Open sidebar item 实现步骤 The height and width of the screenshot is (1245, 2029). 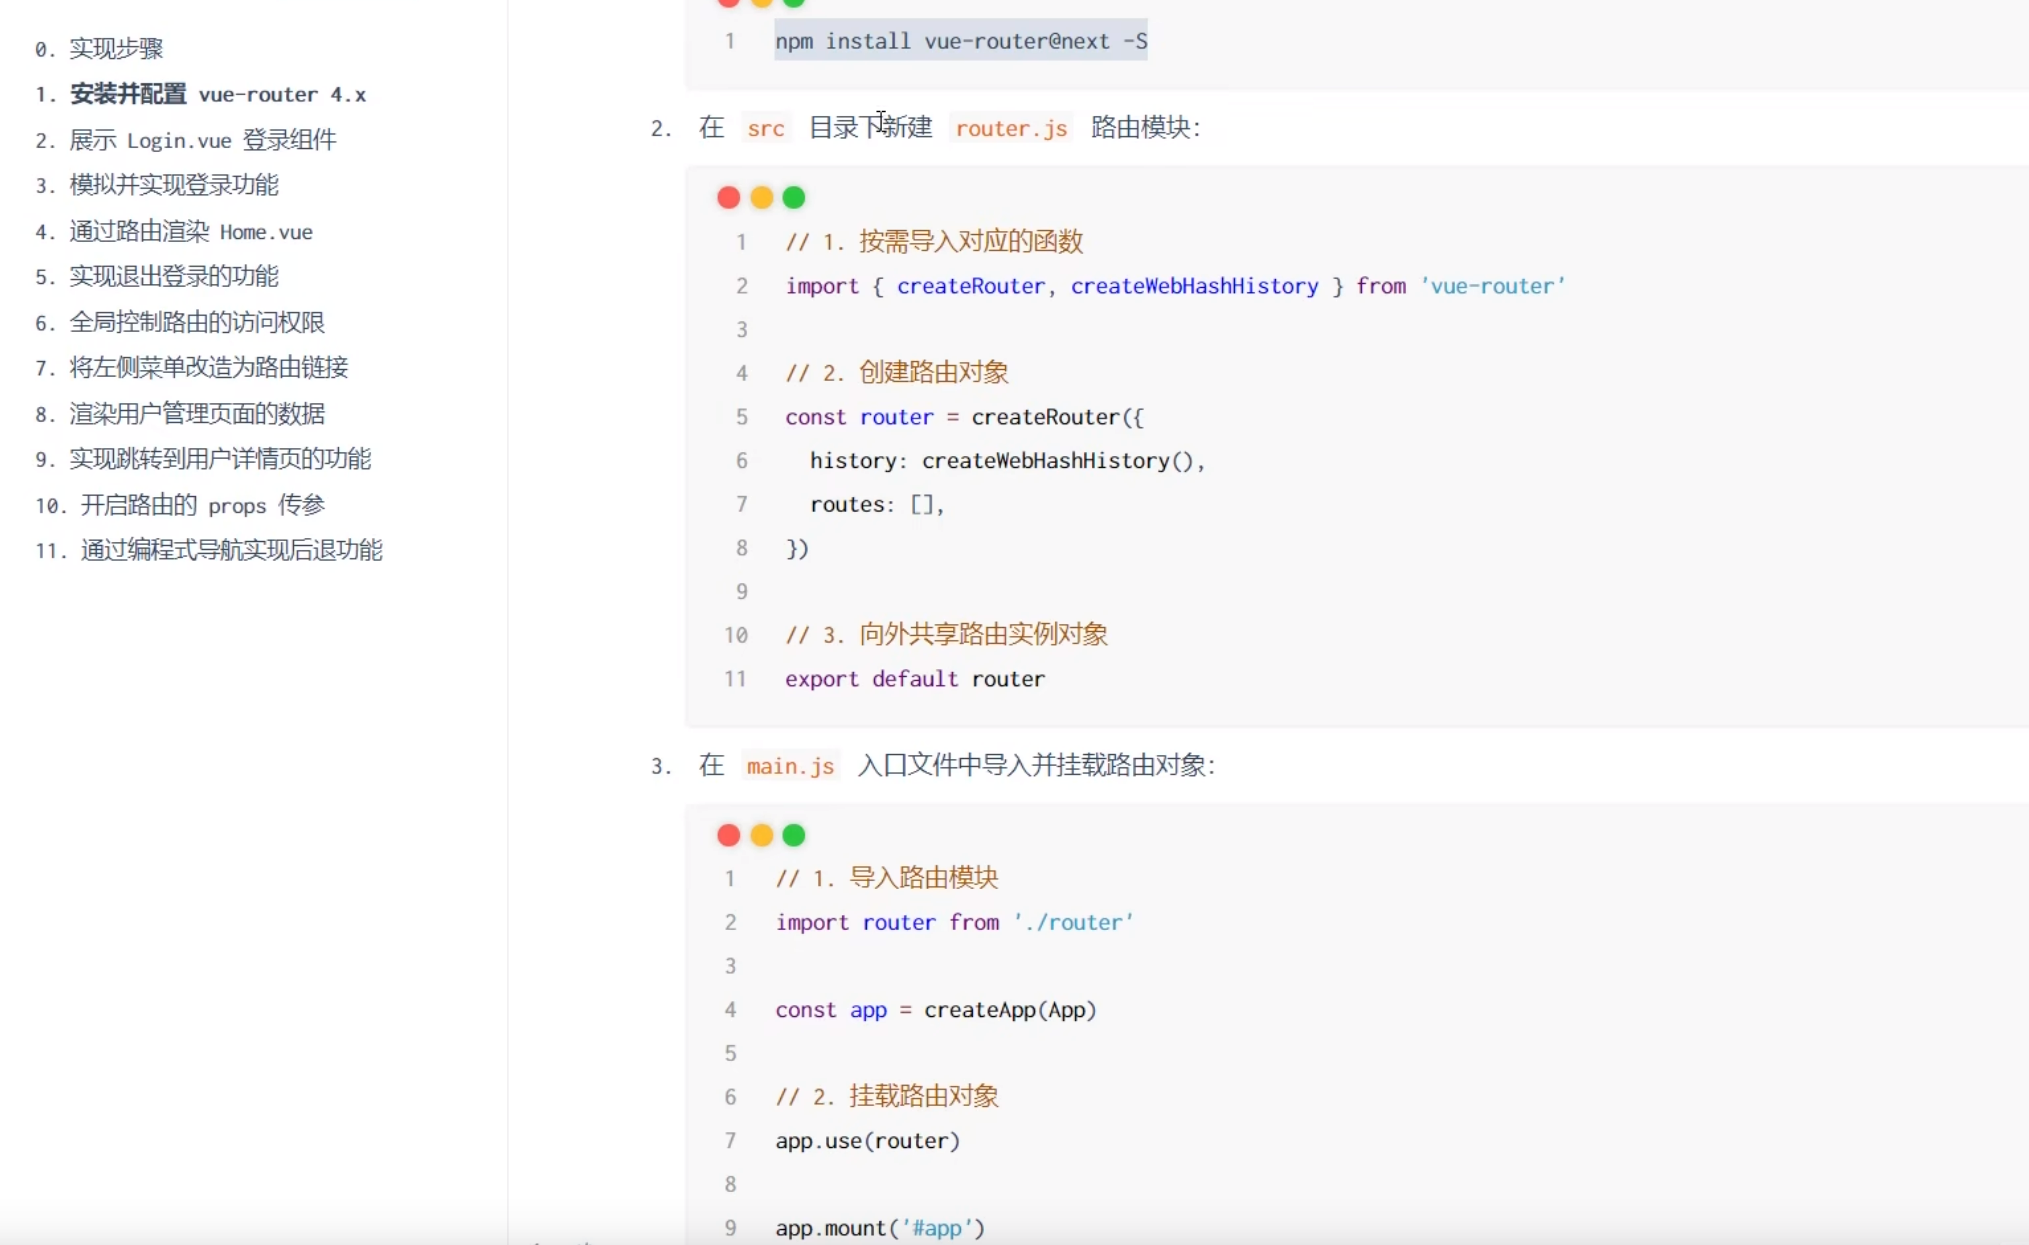(115, 48)
